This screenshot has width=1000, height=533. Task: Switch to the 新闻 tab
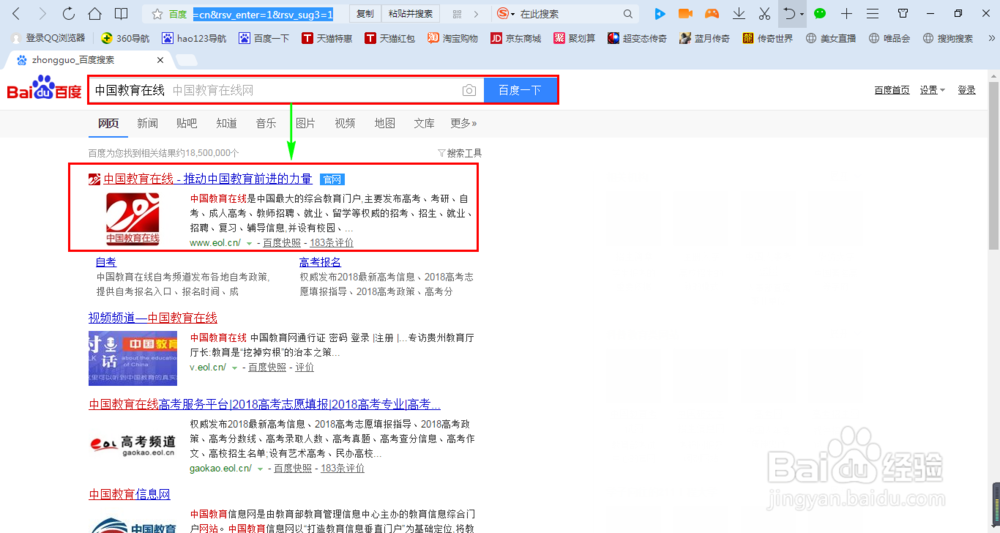click(147, 123)
